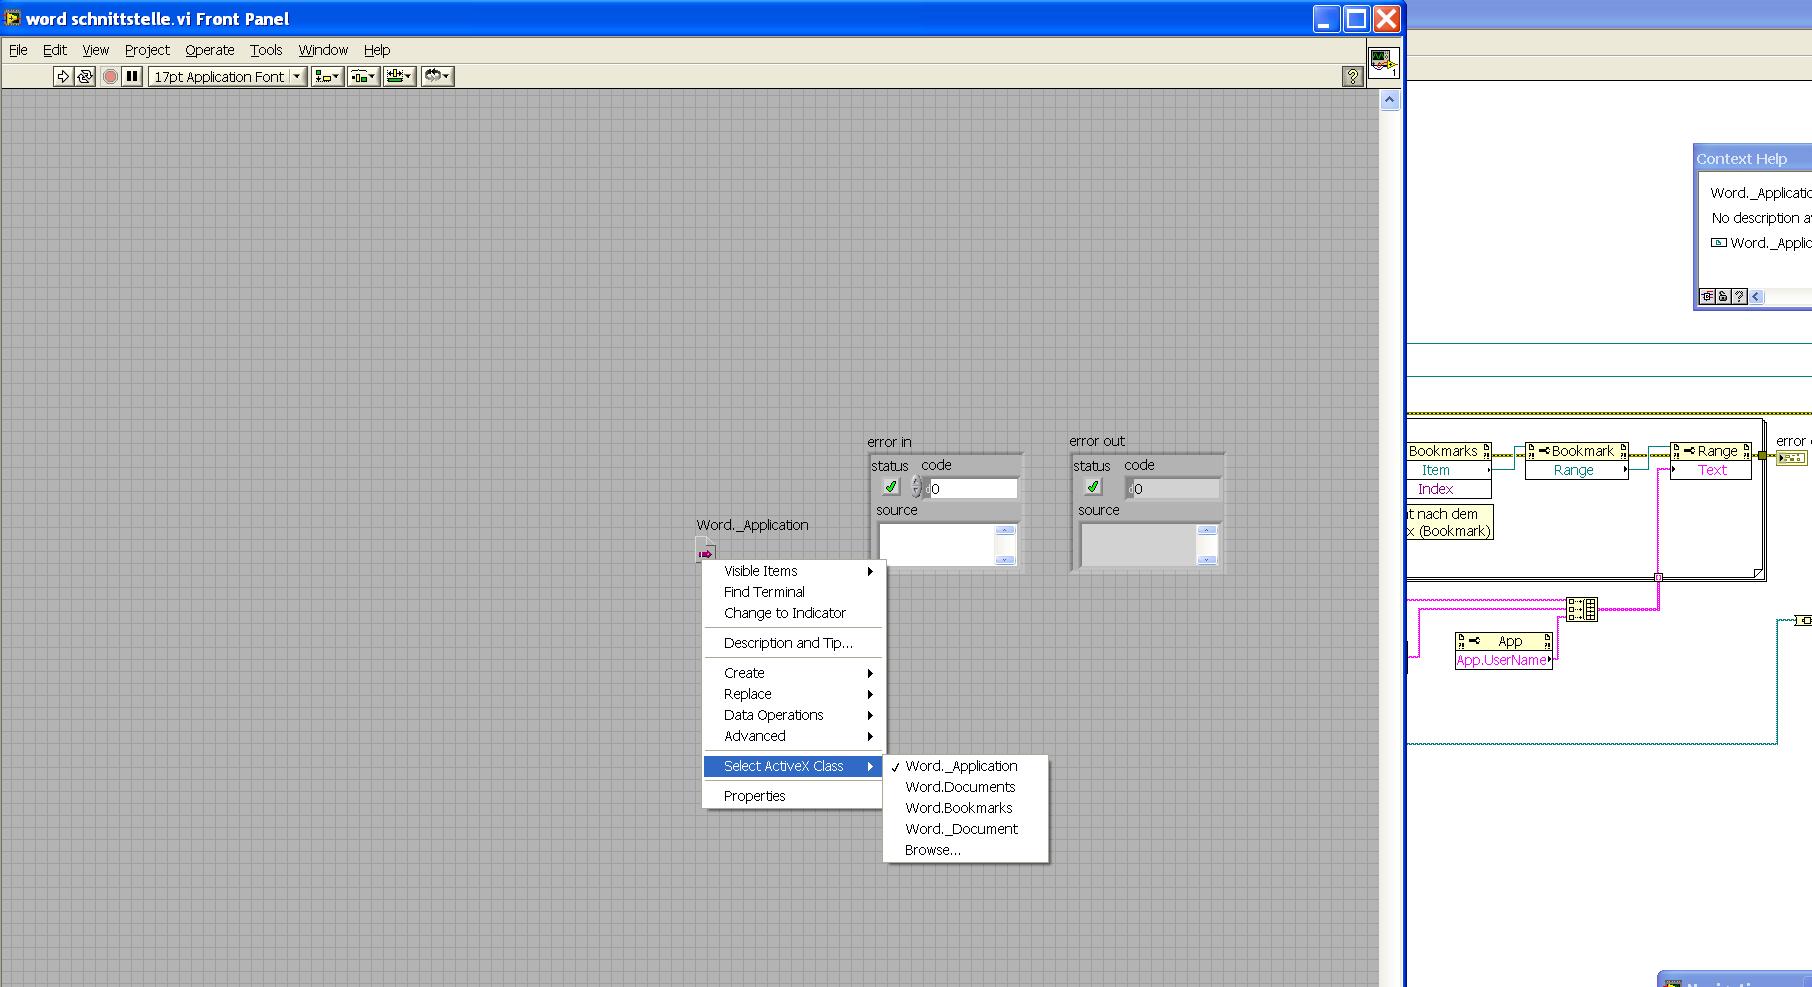
Task: Click the error out terminal in block diagram
Action: coord(1791,457)
